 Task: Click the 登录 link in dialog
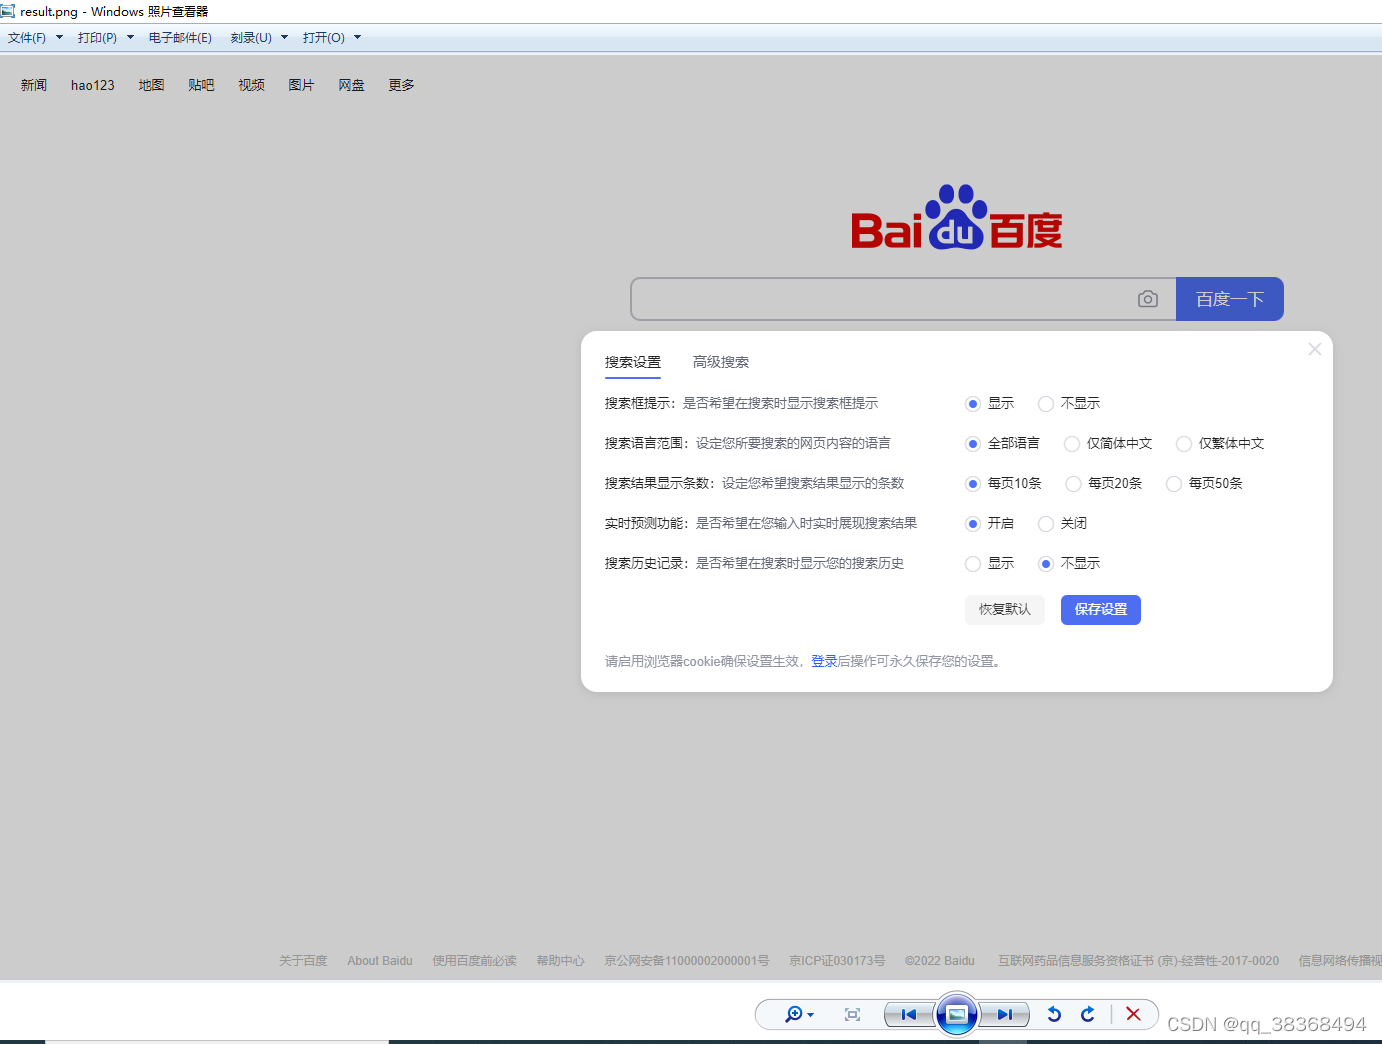824,661
